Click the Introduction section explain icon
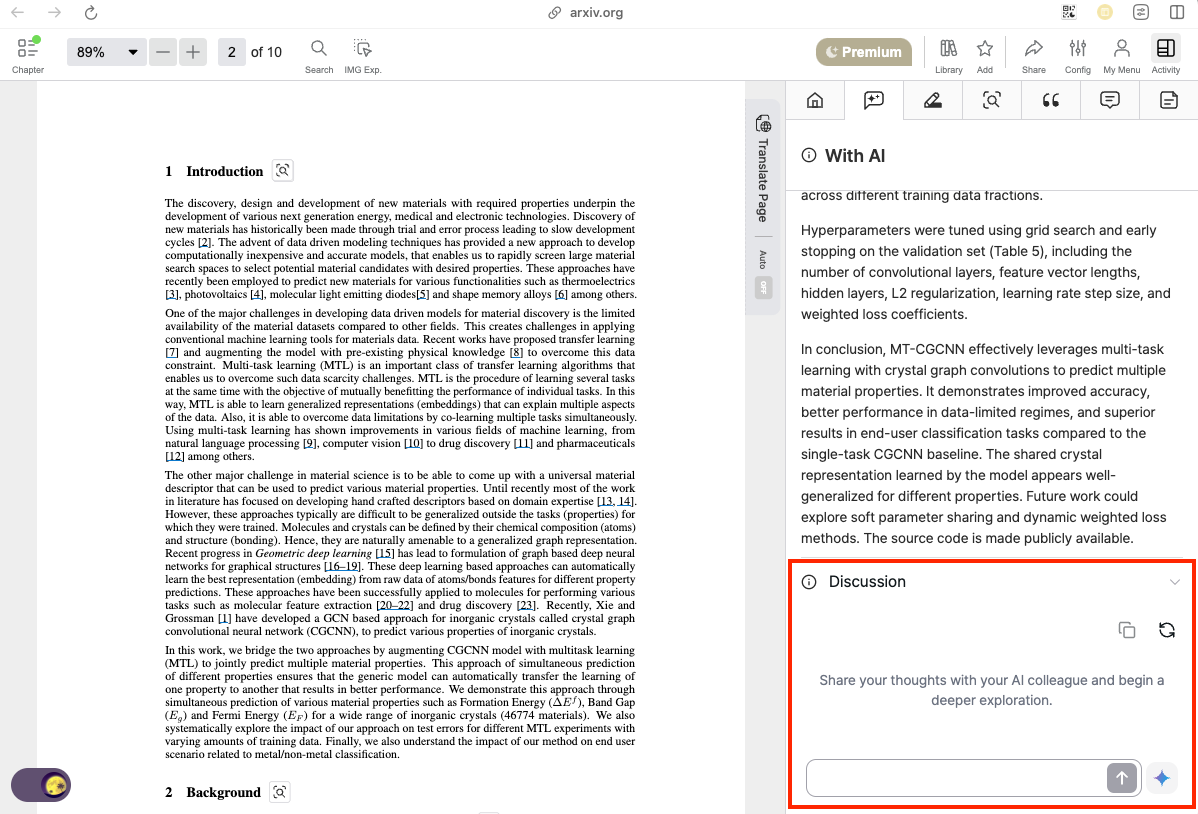 click(x=283, y=170)
